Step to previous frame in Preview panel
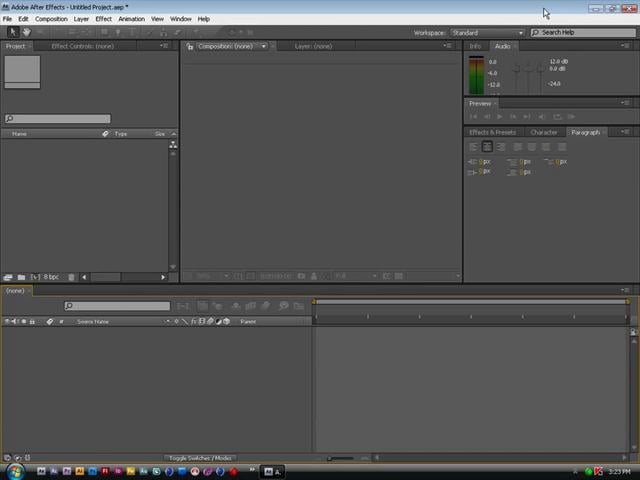 click(487, 117)
